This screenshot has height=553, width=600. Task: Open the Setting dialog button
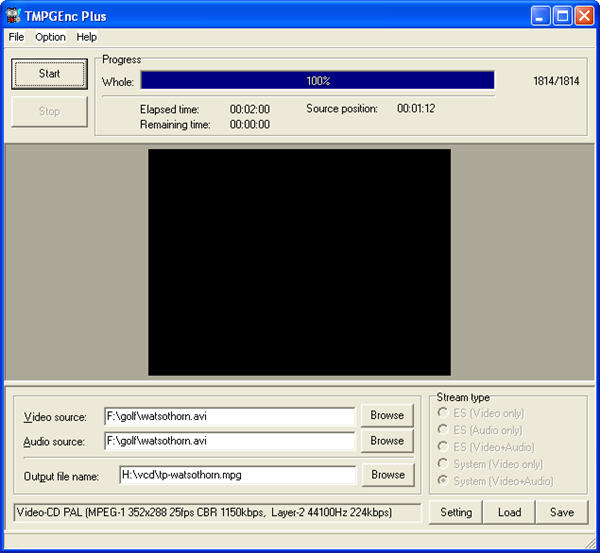456,512
